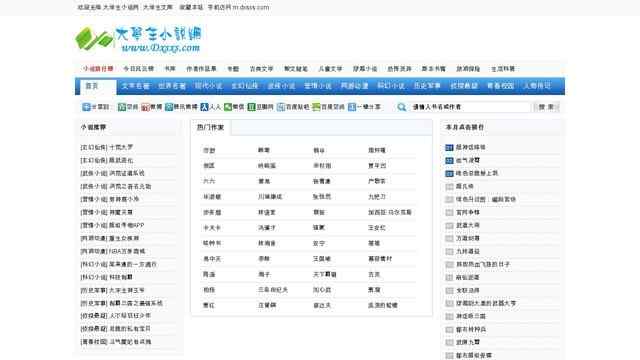Open 网游动漫 category
Viewport: 640px width, 360px height.
354,86
